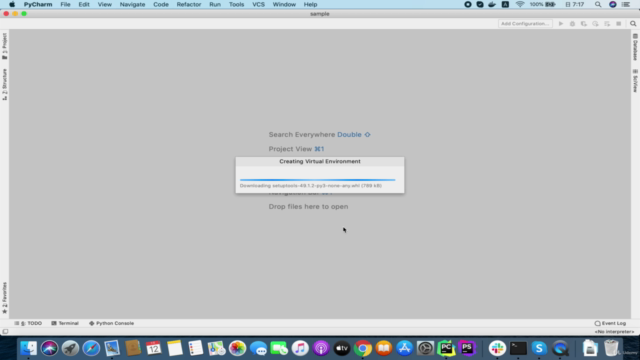This screenshot has height=360, width=640.
Task: Open Apple TV from the Dock
Action: point(342,348)
